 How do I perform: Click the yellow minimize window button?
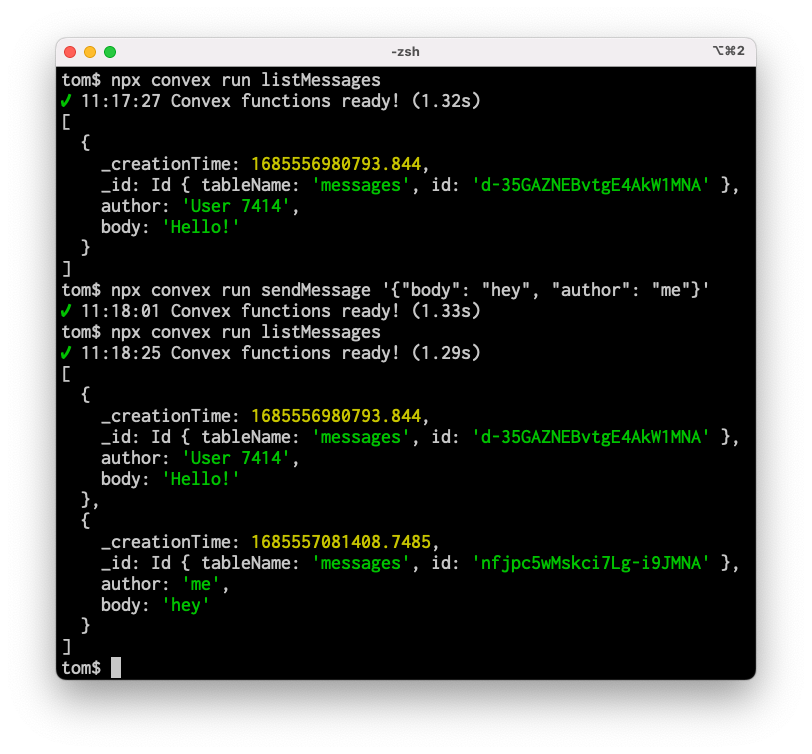(90, 52)
